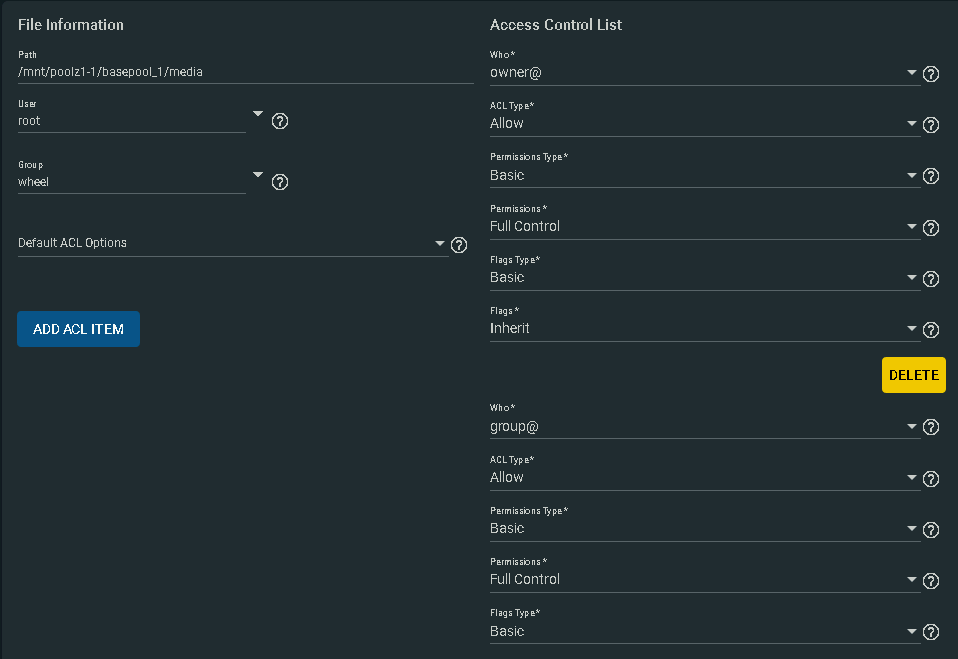
Task: Change Flags dropdown set to Inherit
Action: click(x=704, y=329)
